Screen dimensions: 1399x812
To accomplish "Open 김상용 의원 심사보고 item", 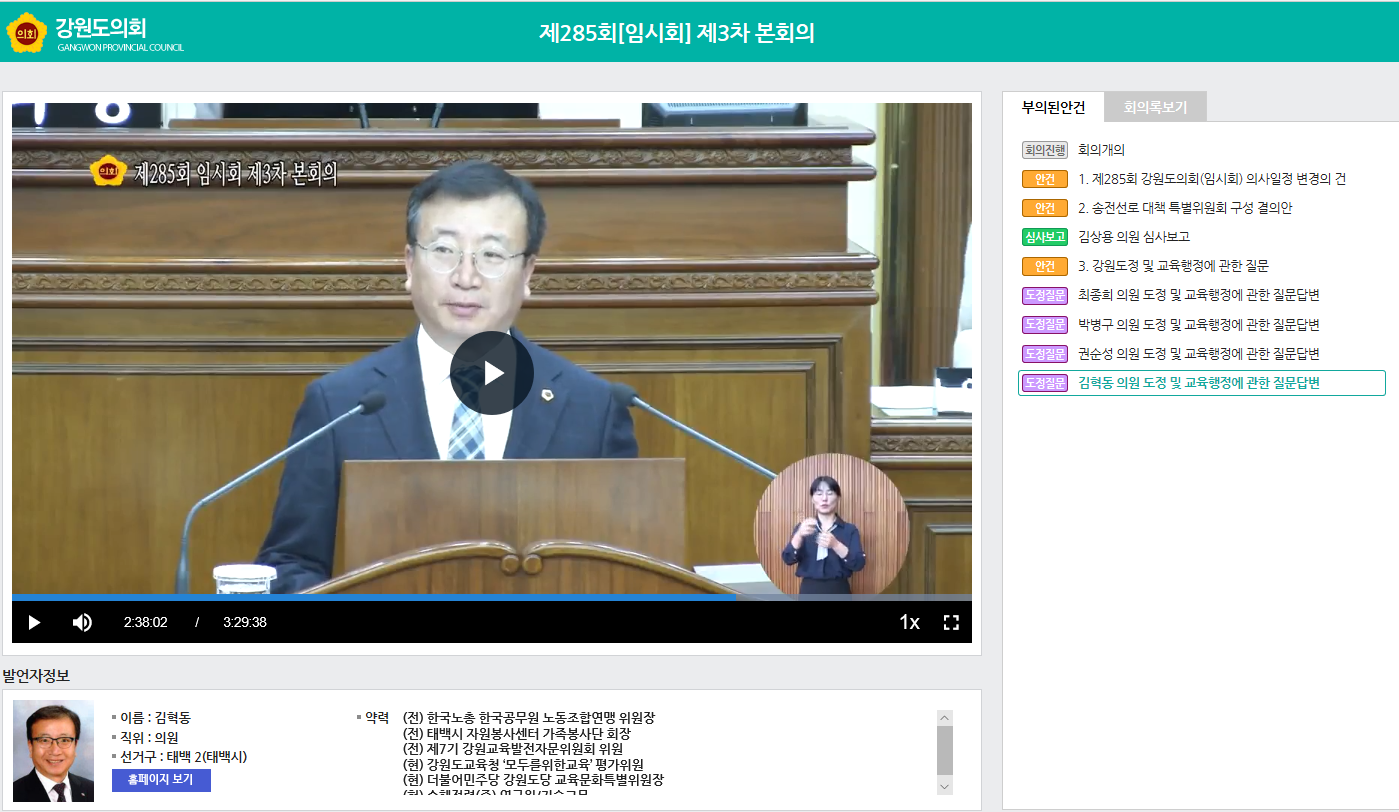I will click(1133, 237).
